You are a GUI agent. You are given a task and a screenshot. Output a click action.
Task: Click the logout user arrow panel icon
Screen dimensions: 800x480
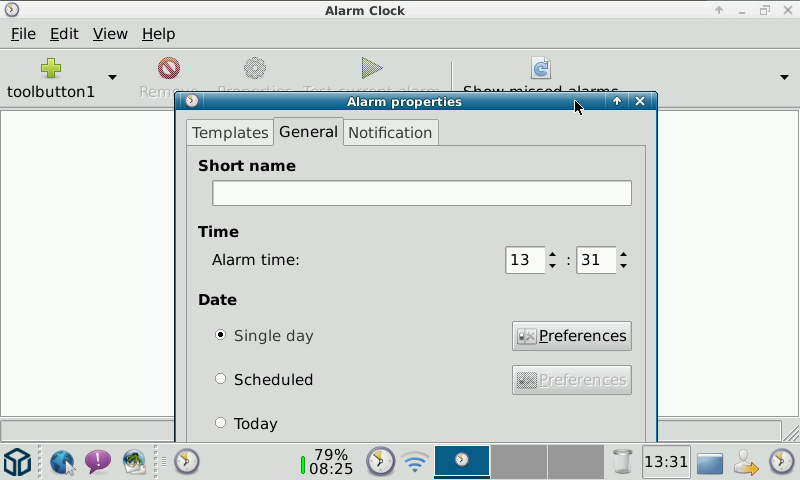pyautogui.click(x=746, y=462)
